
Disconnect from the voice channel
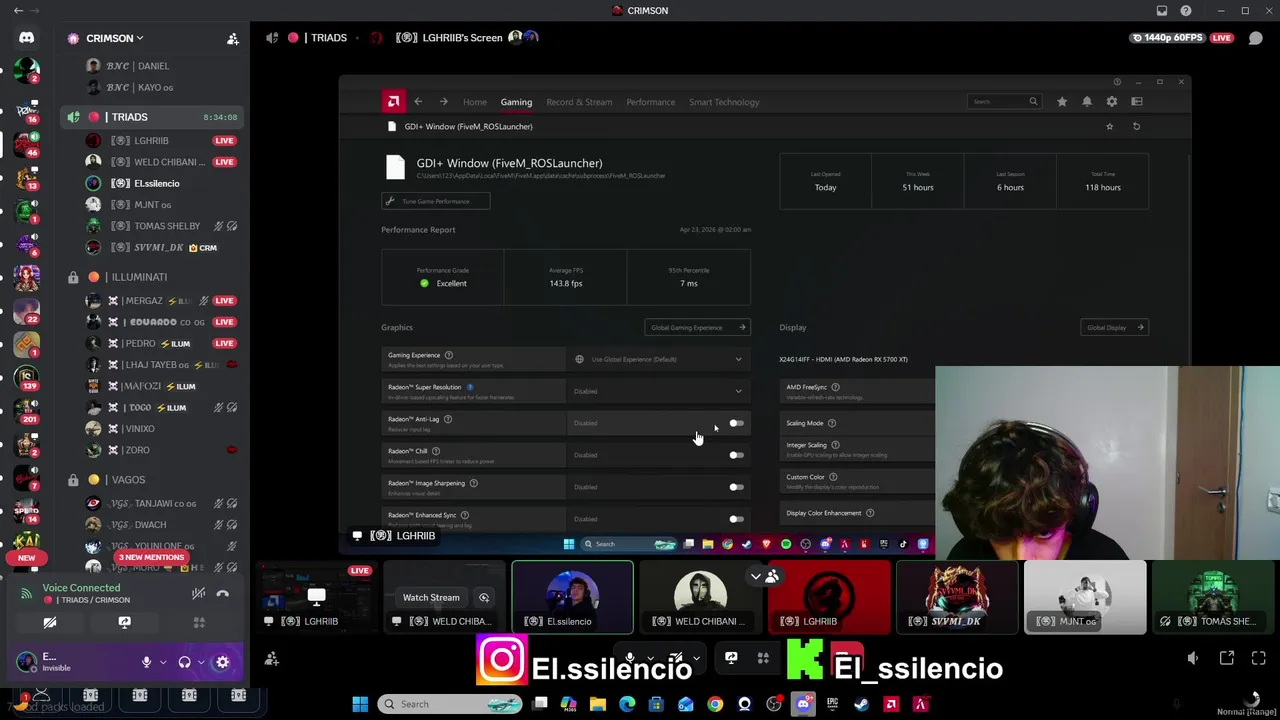pos(223,594)
